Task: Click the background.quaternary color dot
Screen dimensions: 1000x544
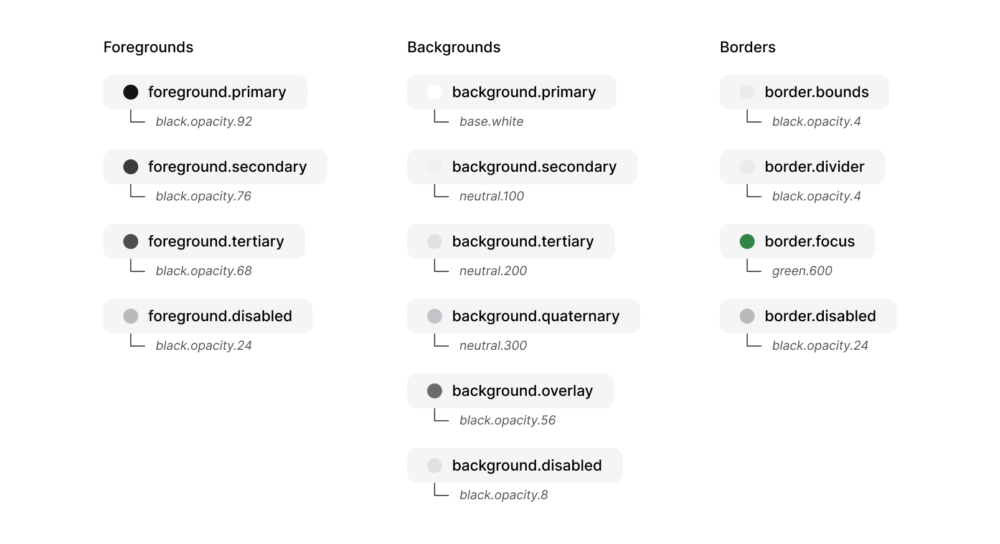Action: coord(434,316)
